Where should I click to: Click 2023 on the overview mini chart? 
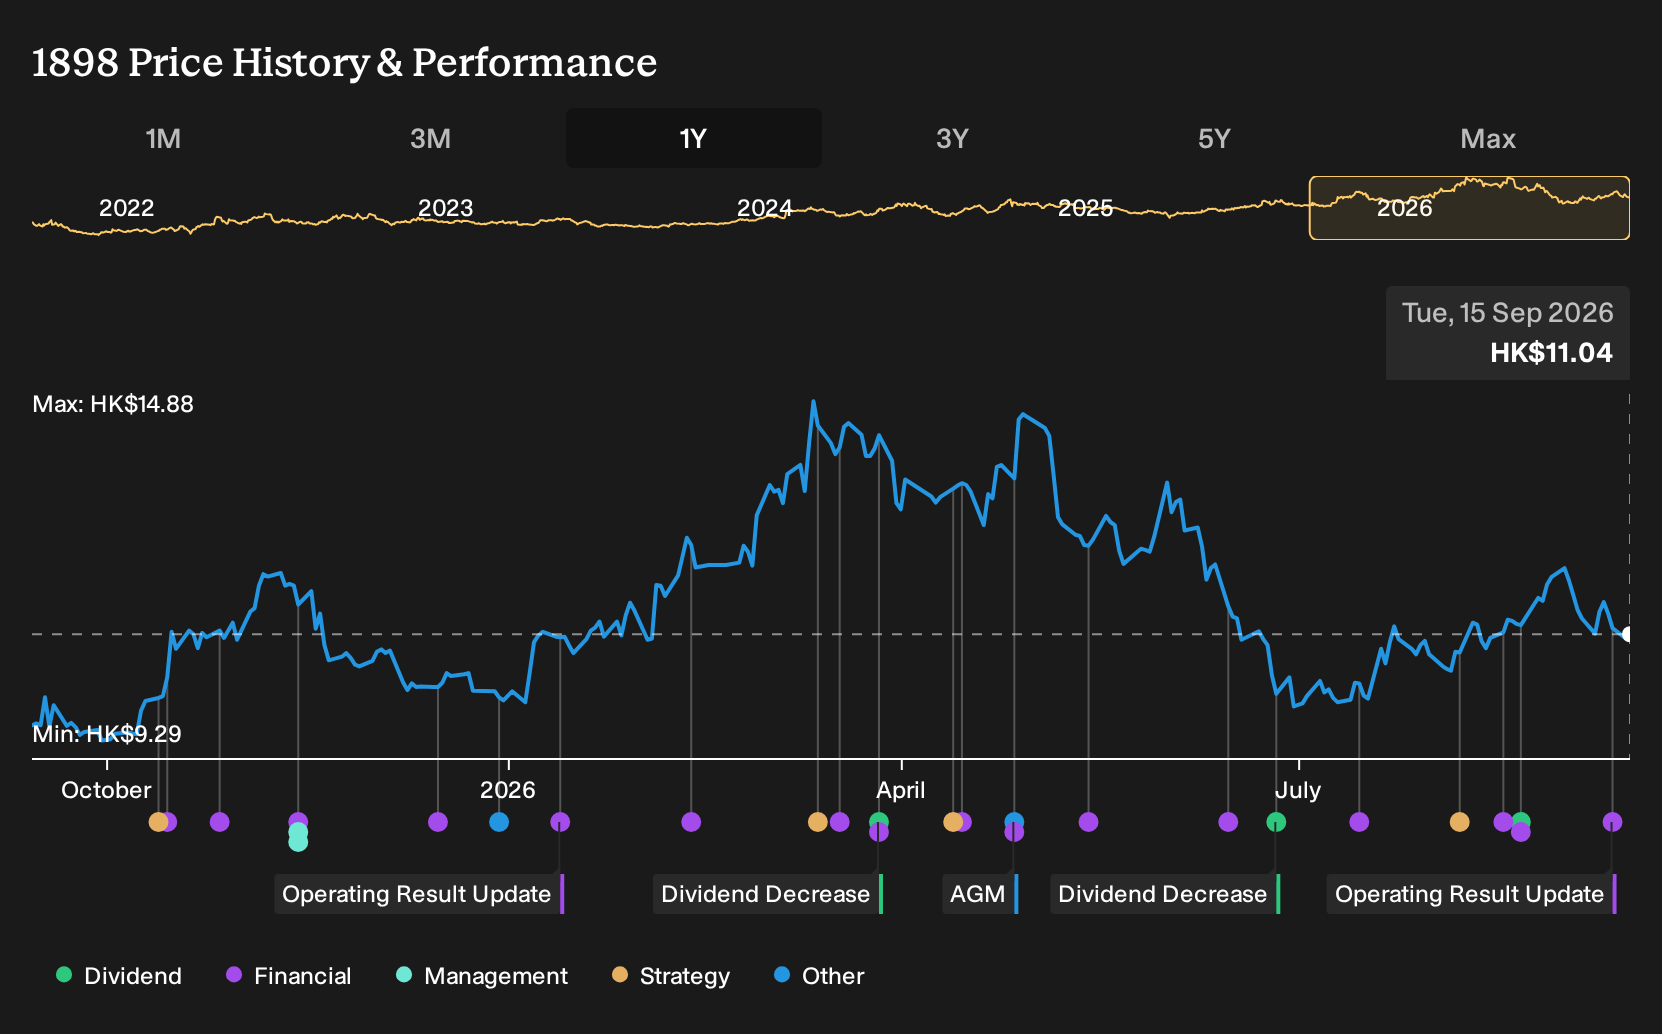(x=445, y=208)
